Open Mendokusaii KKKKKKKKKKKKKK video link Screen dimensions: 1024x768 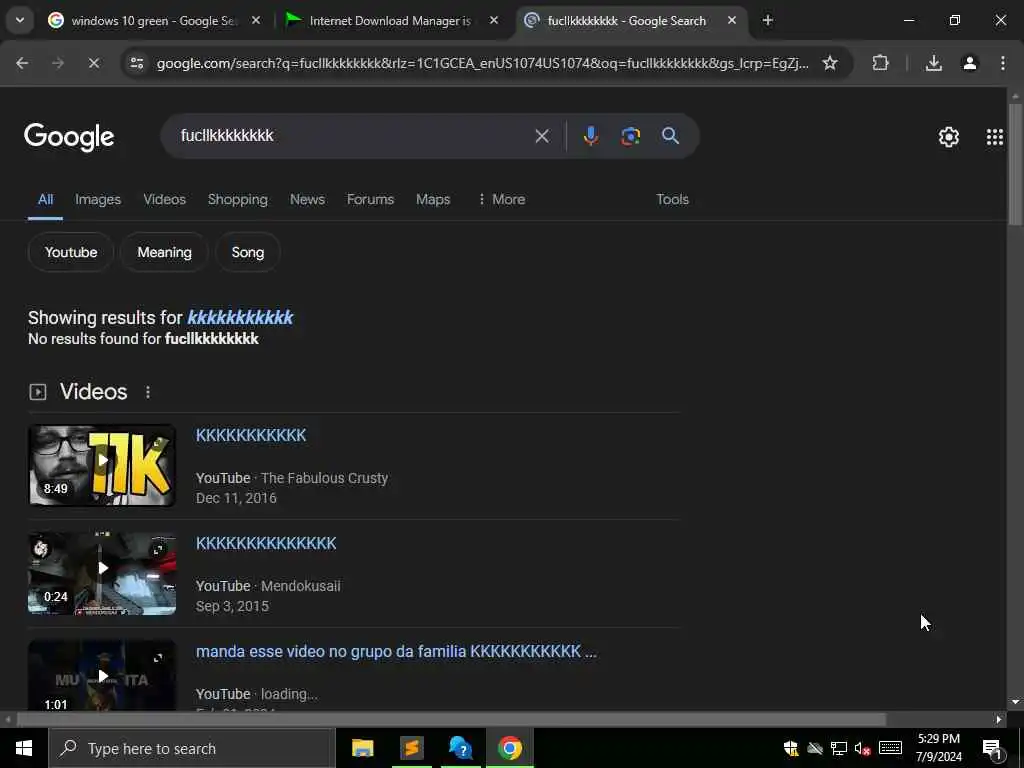coord(266,543)
